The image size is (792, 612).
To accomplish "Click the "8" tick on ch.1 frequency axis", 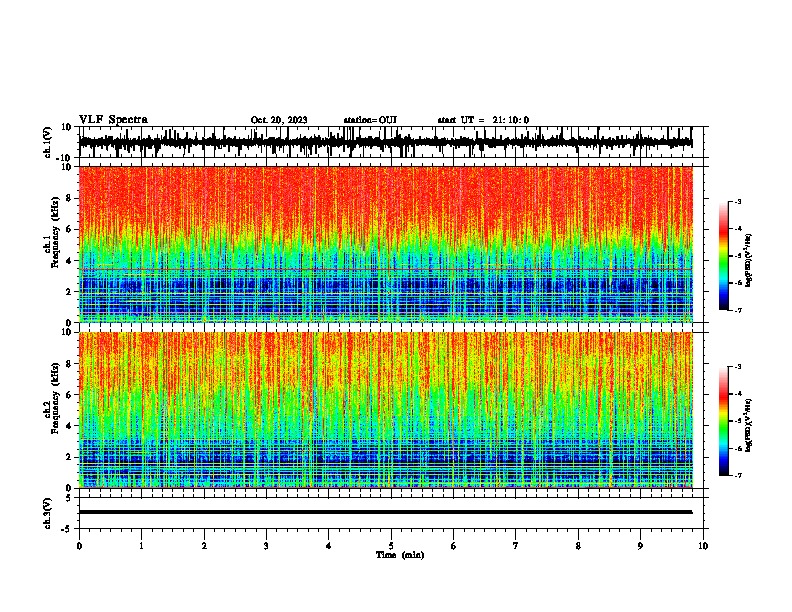I will click(x=69, y=198).
